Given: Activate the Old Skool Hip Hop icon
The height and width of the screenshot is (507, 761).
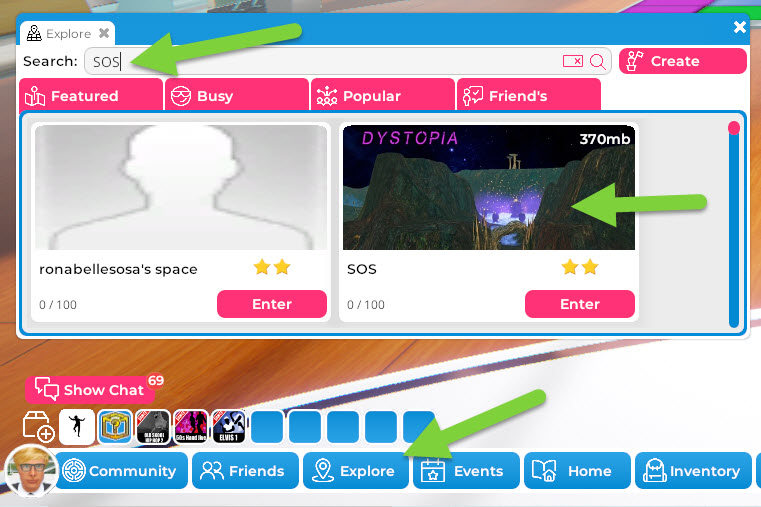Looking at the screenshot, I should [x=153, y=427].
